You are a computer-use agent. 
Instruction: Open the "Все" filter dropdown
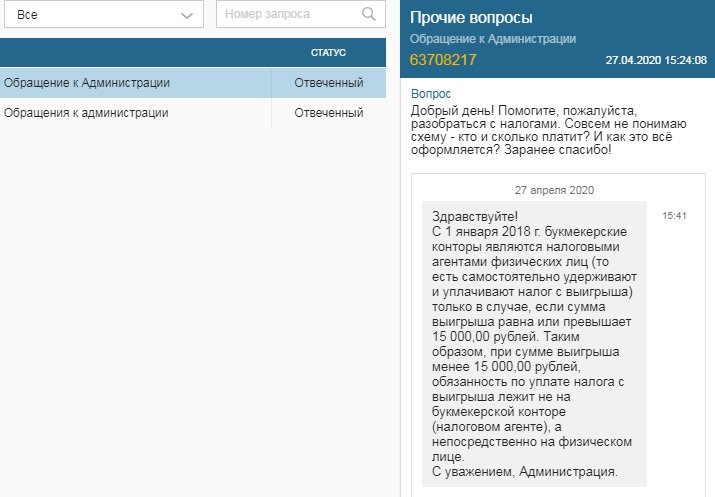(100, 15)
